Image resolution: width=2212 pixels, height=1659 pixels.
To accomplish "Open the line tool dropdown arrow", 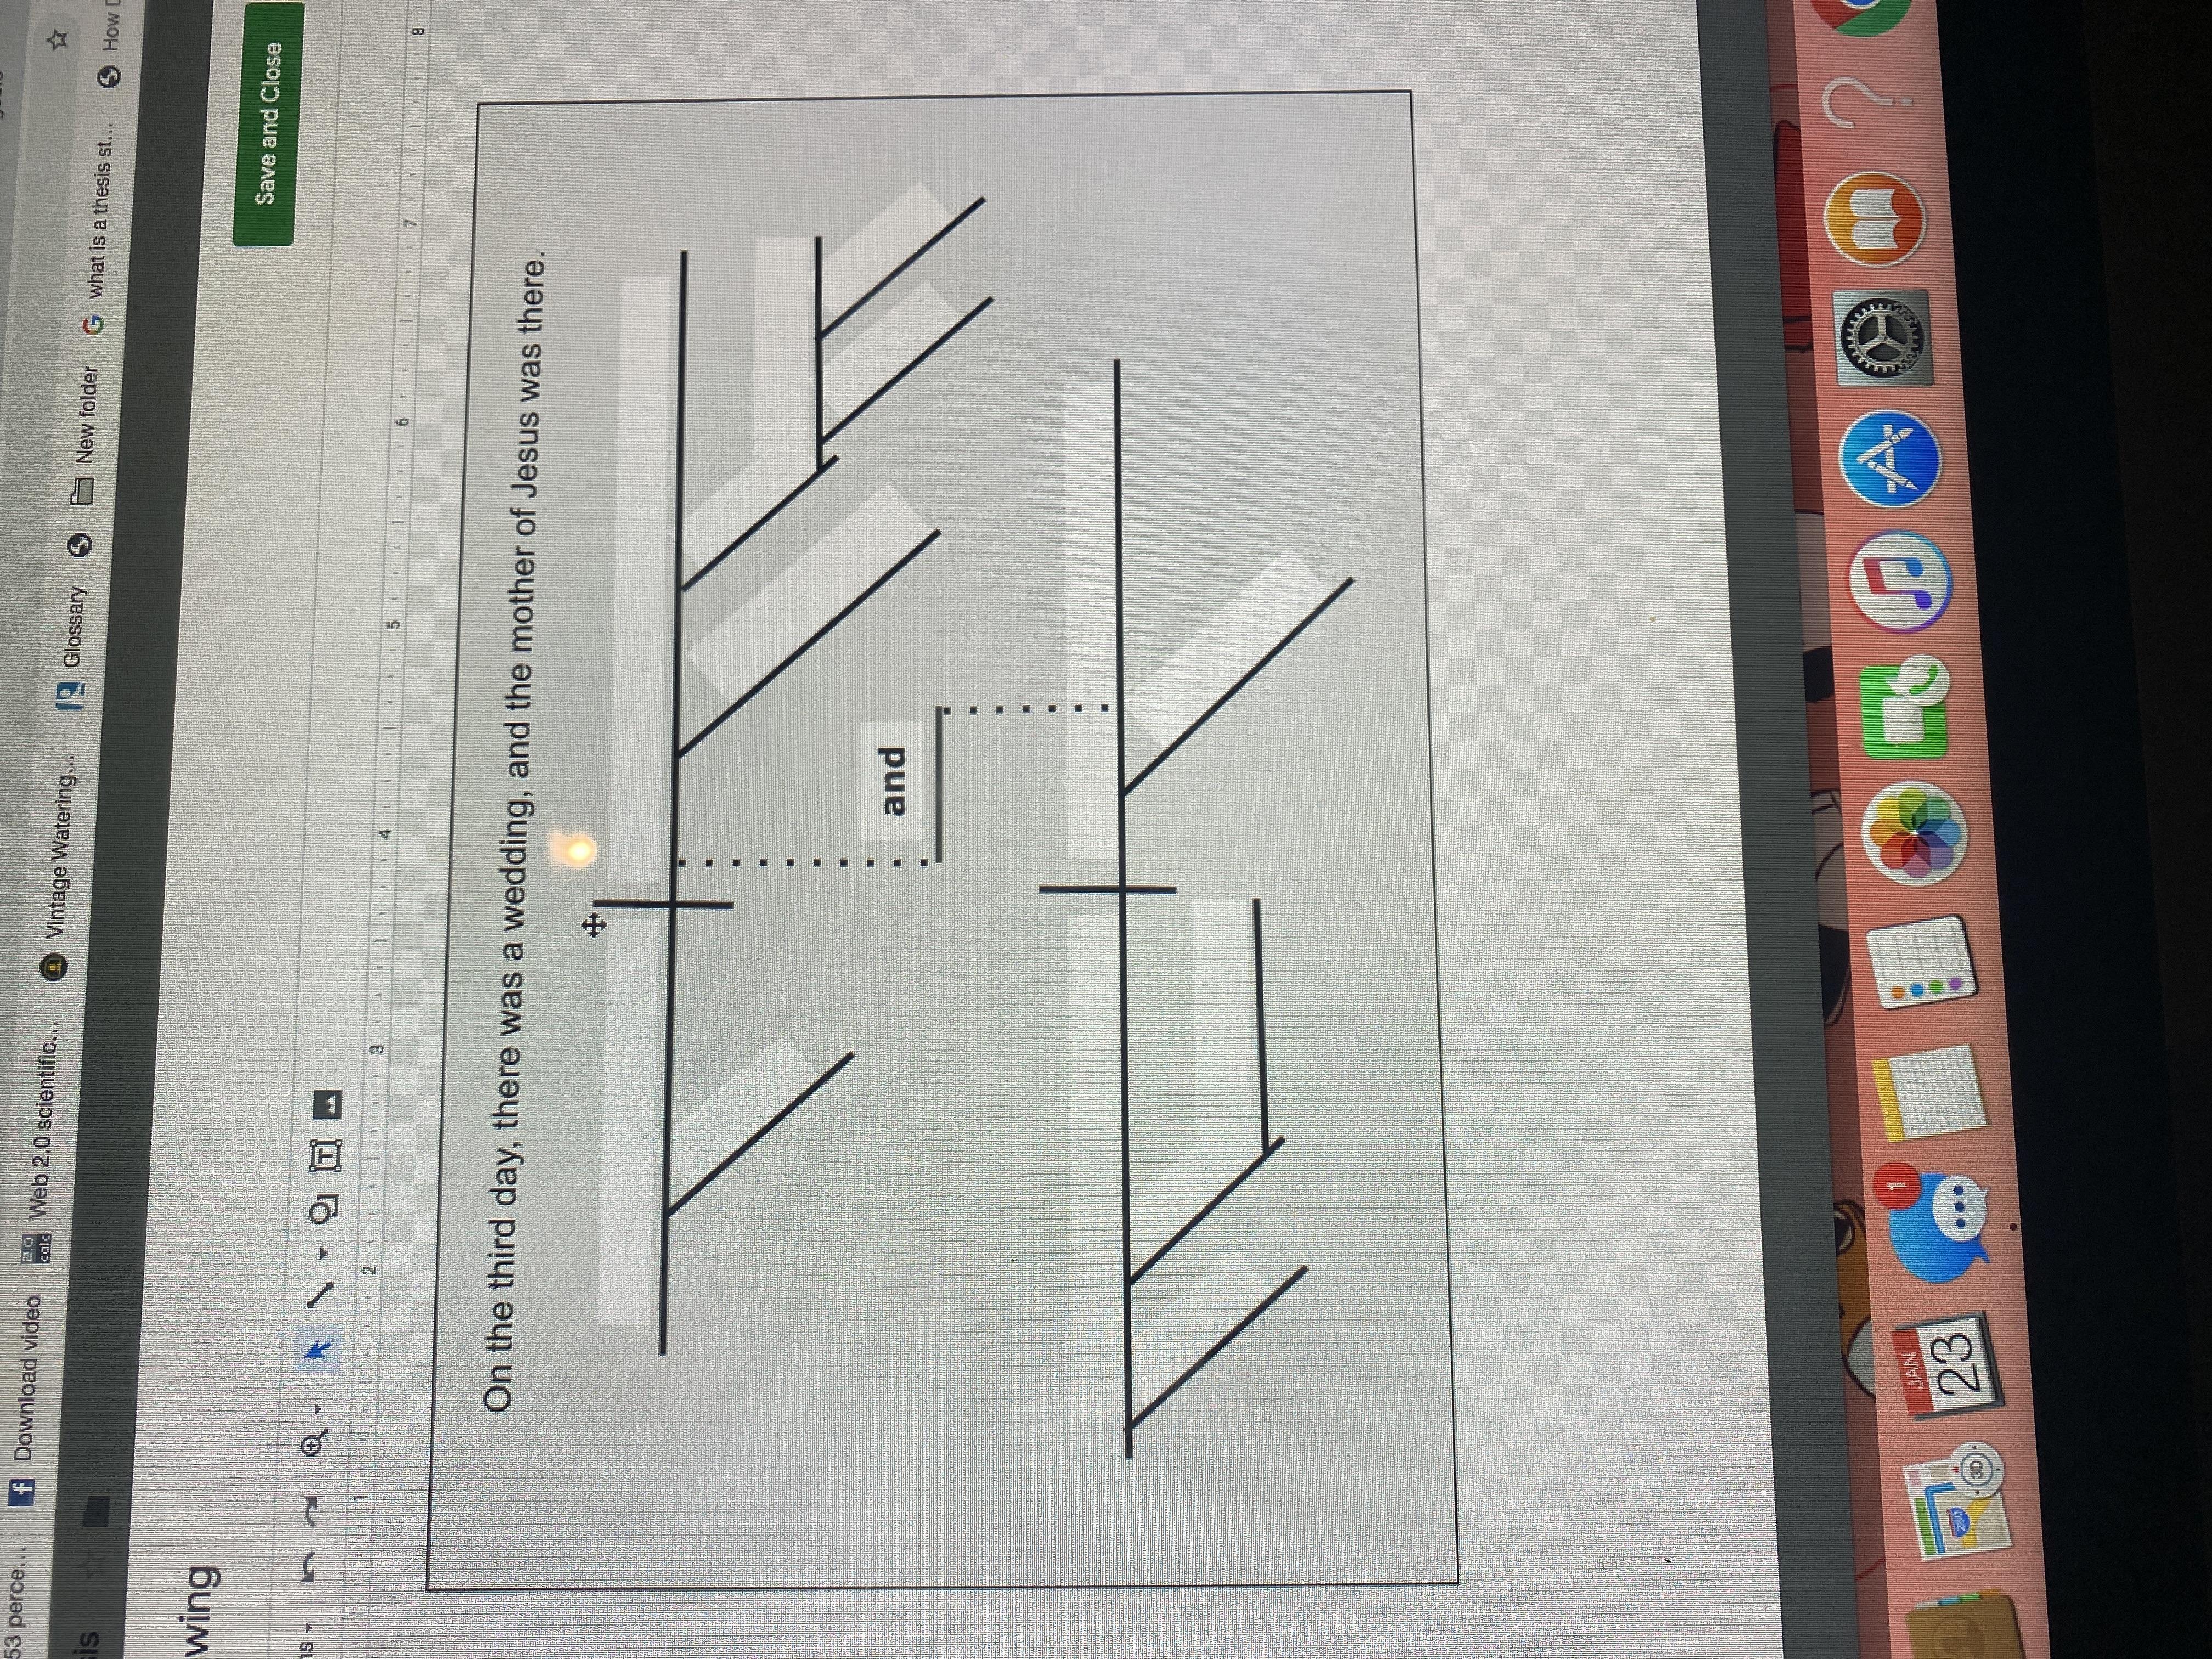I will point(322,1252).
